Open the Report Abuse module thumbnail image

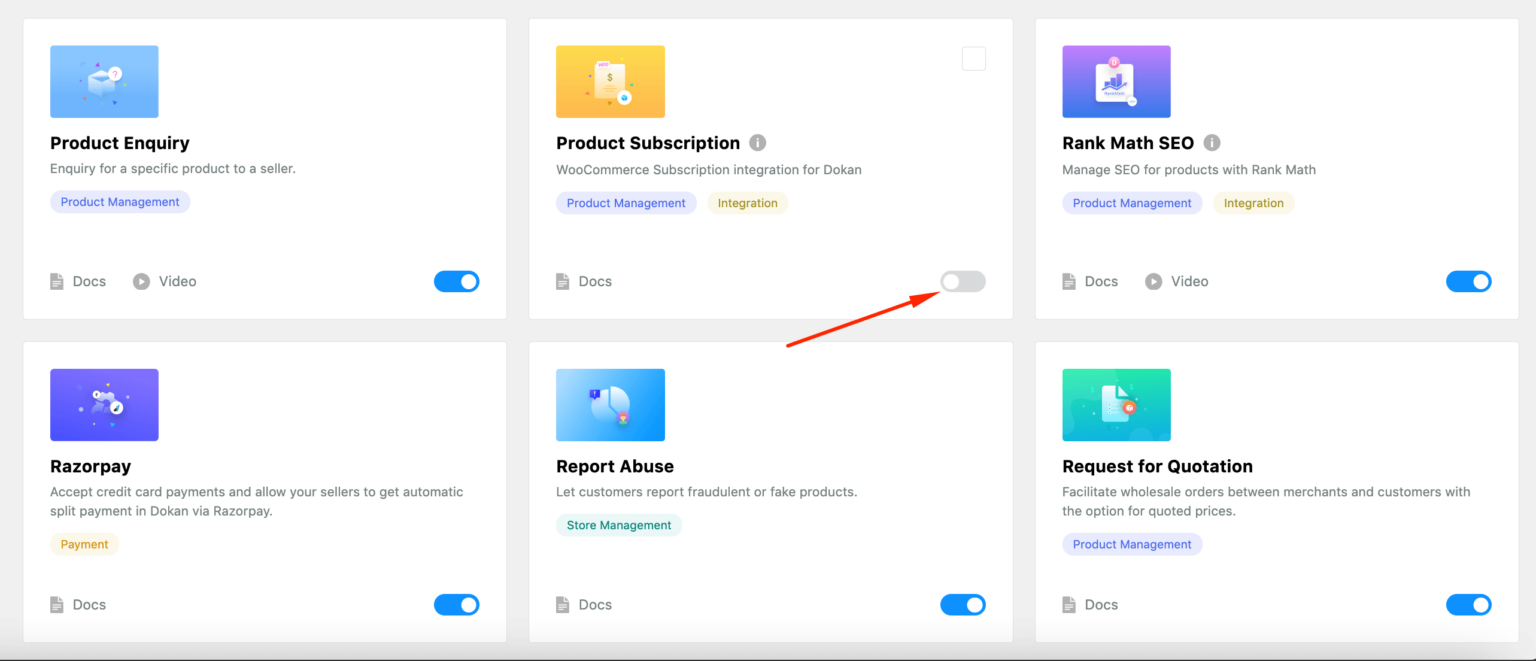(x=610, y=405)
